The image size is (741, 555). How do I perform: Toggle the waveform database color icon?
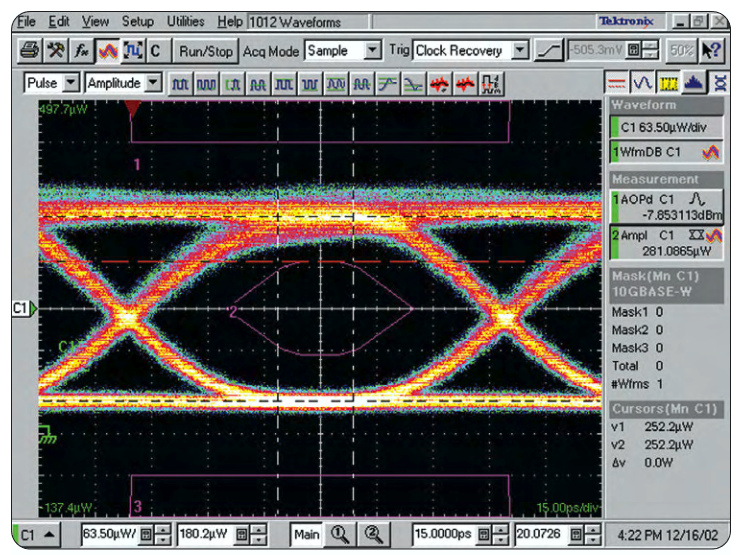click(105, 50)
